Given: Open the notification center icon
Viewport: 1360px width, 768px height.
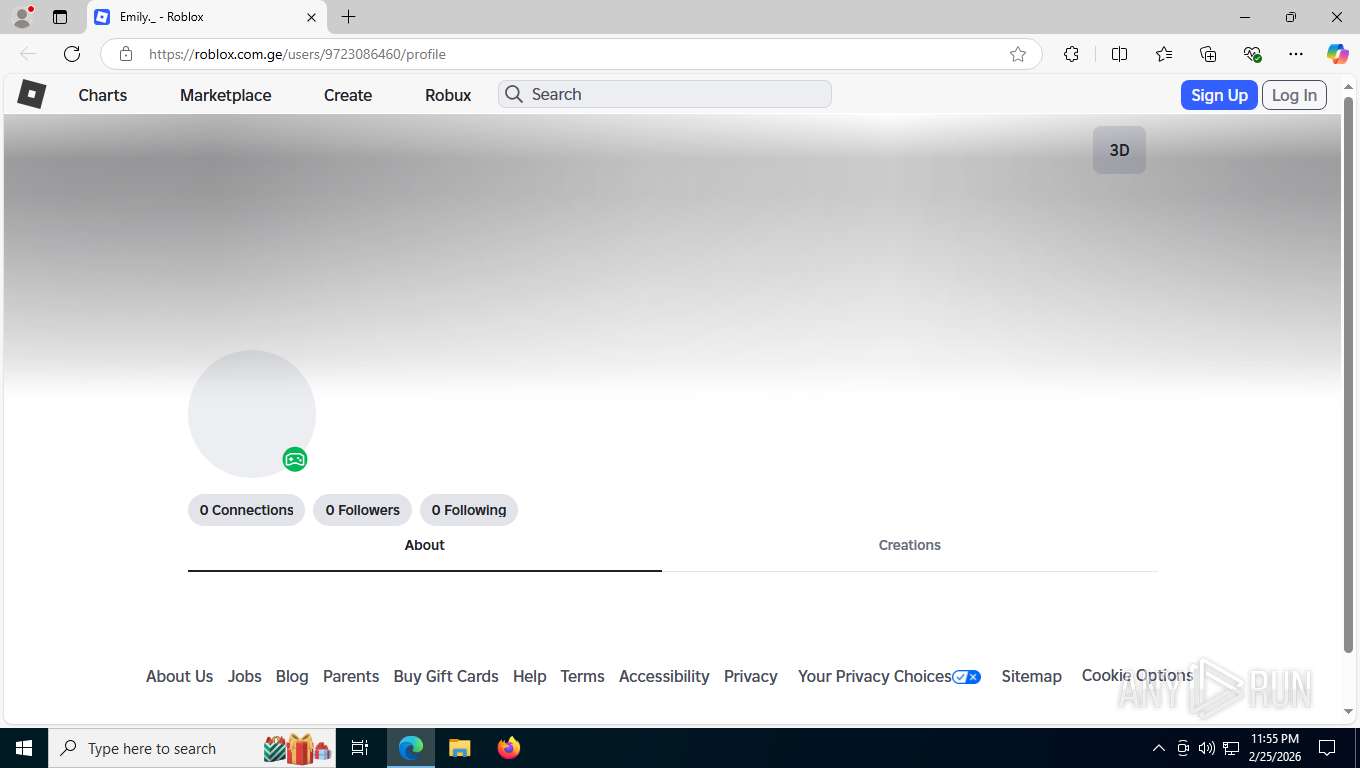Looking at the screenshot, I should [x=1327, y=748].
